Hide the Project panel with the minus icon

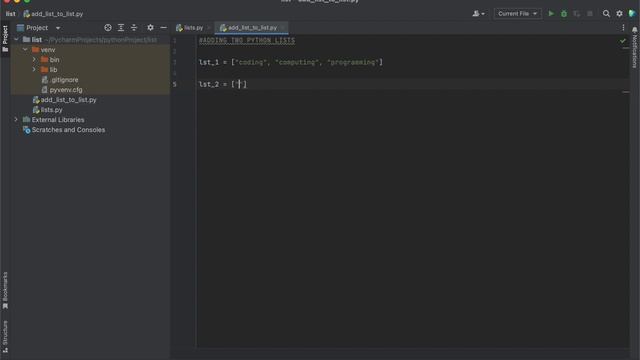coord(163,28)
